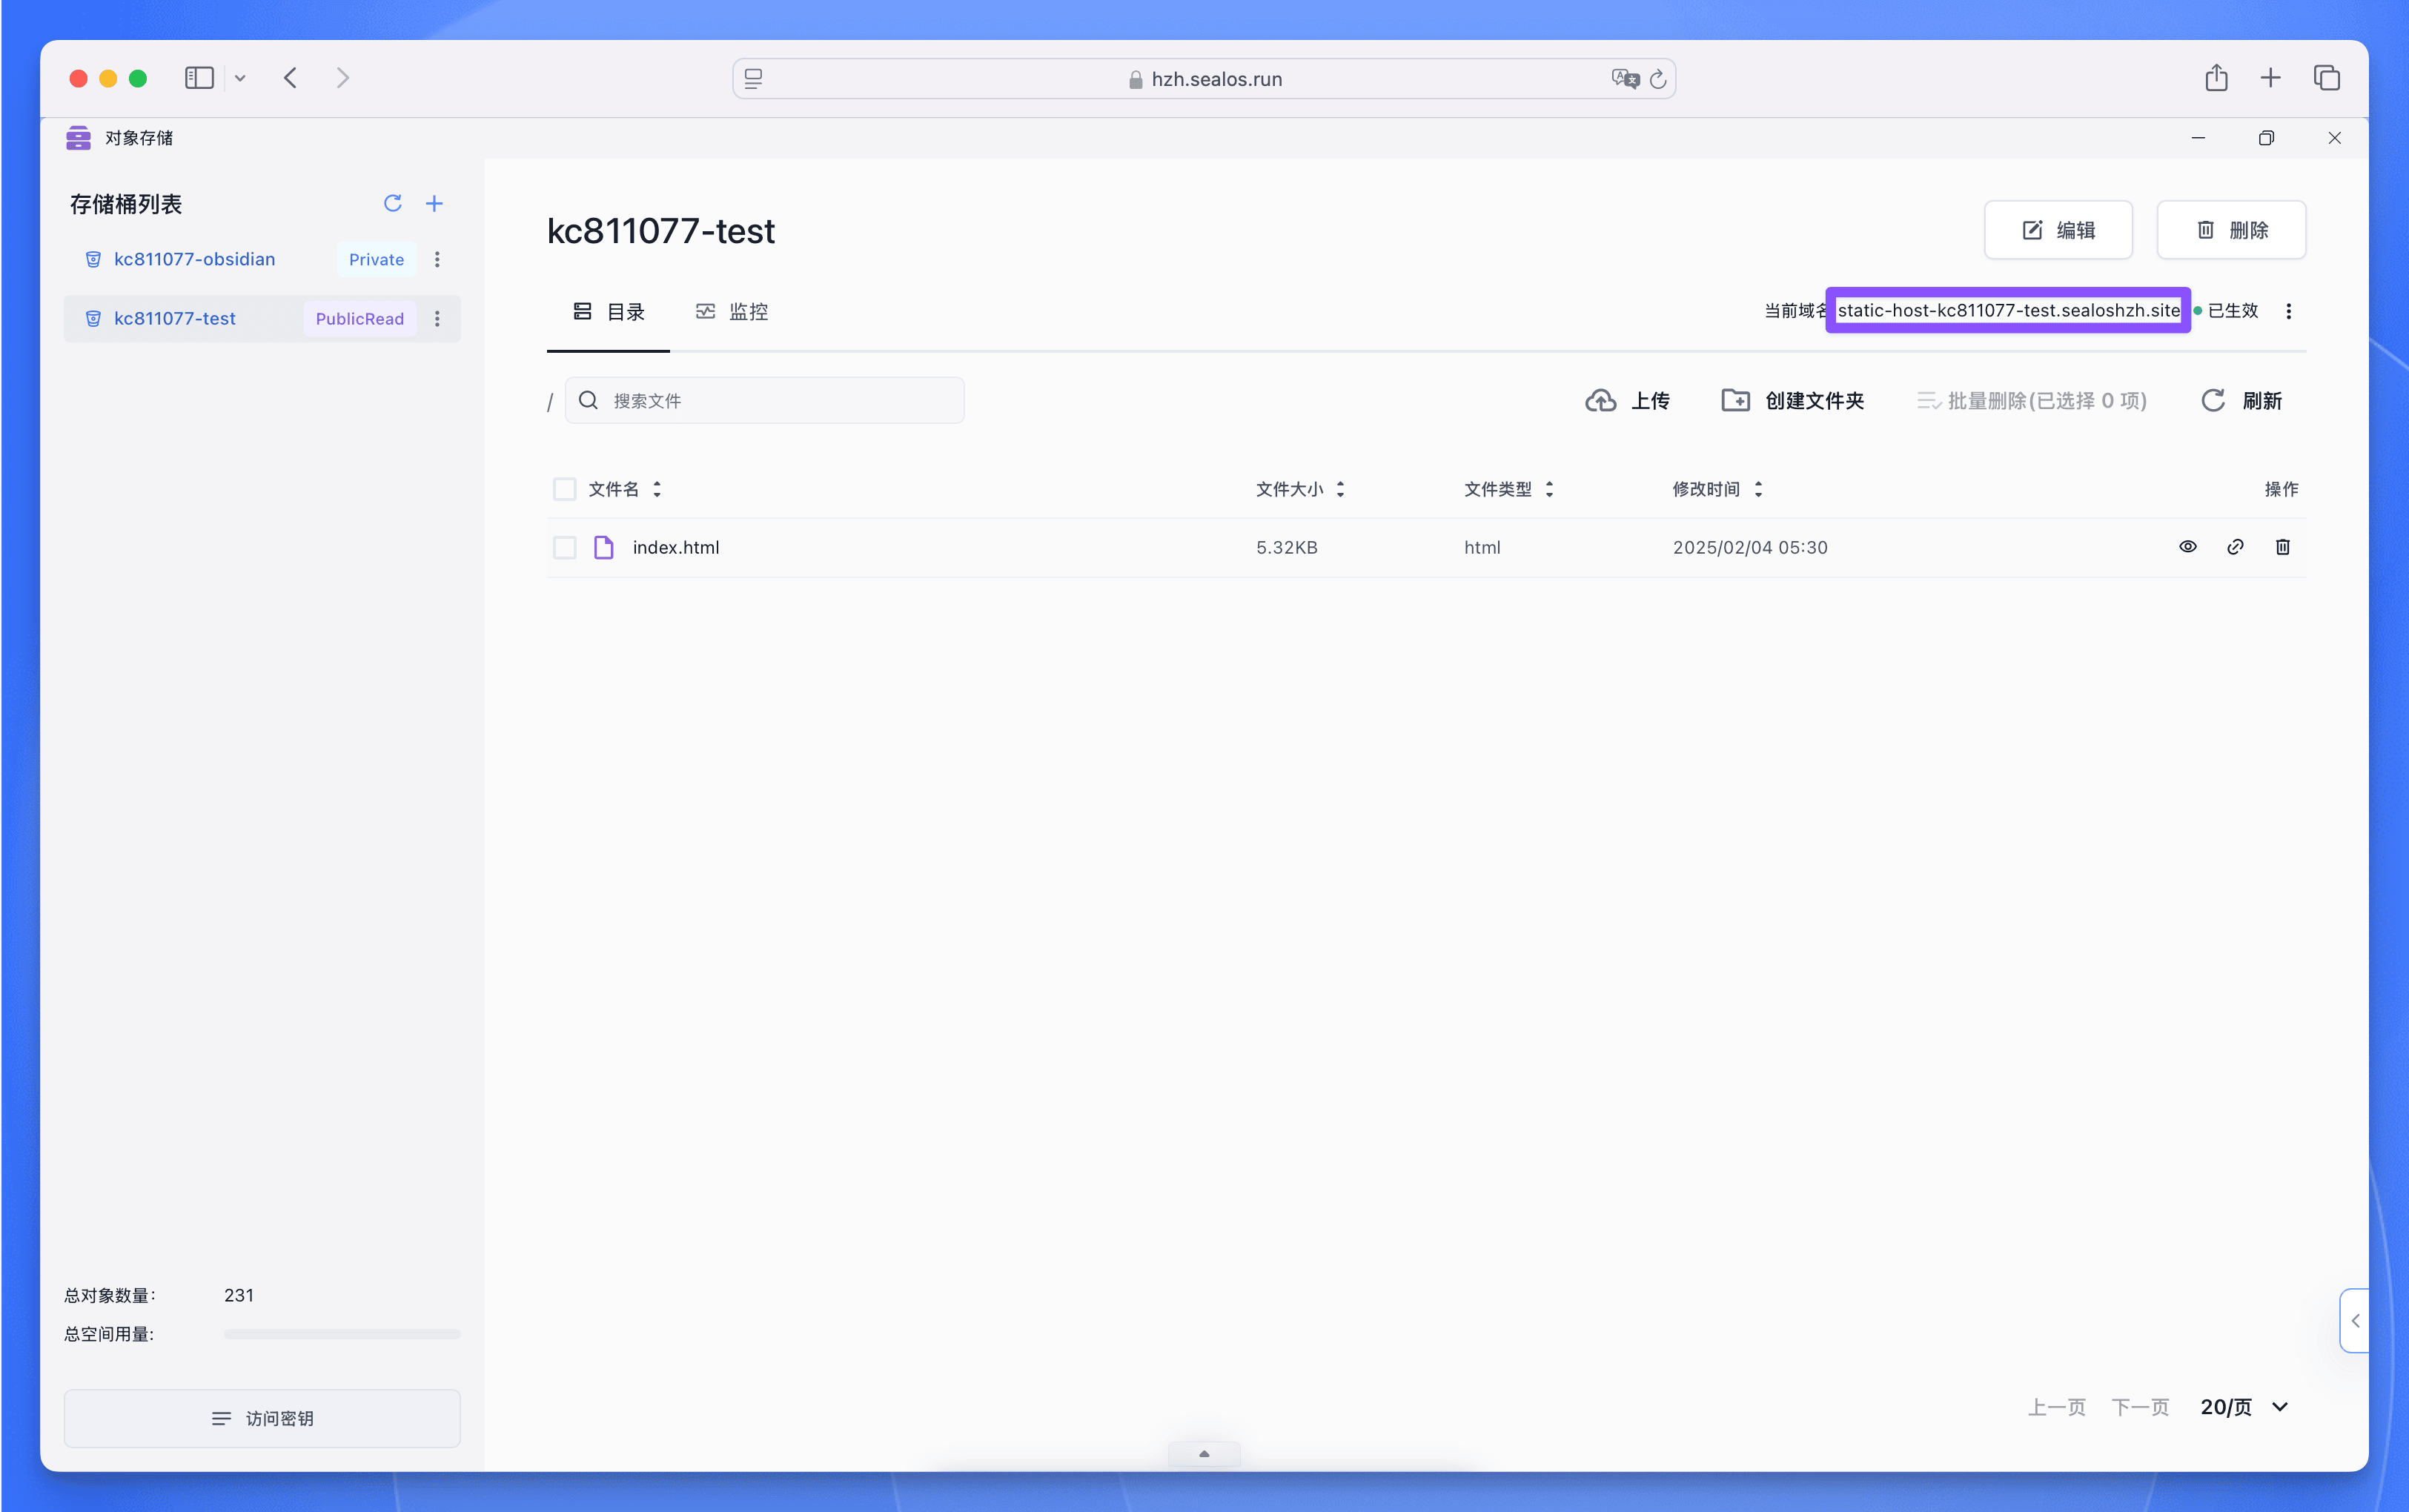
Task: Select the kc811077-obsidian bucket
Action: pos(194,260)
